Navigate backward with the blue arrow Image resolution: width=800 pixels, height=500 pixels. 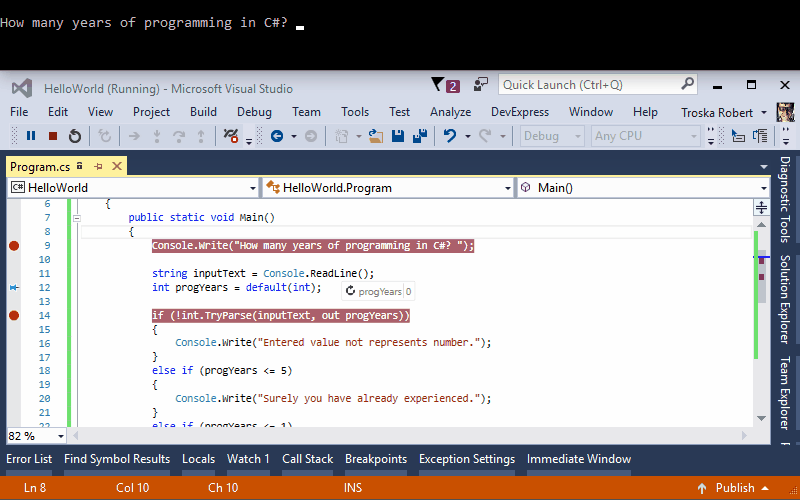coord(277,136)
